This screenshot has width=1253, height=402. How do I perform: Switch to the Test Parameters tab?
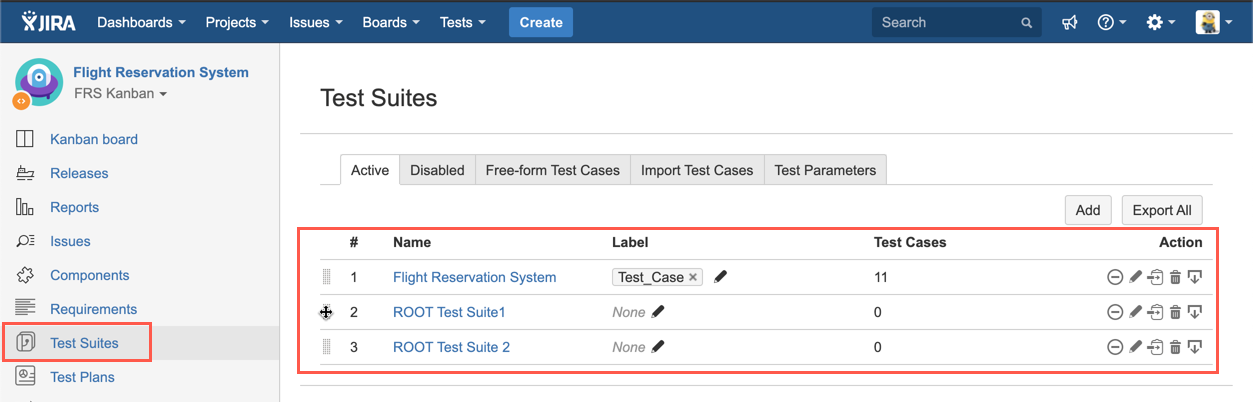pyautogui.click(x=824, y=170)
